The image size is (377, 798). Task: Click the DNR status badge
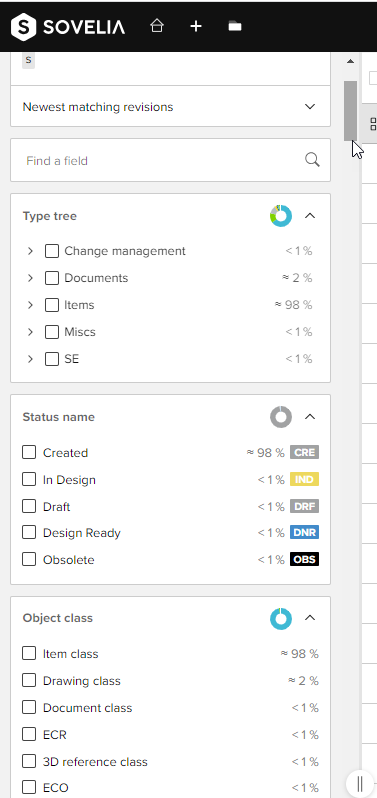[304, 532]
